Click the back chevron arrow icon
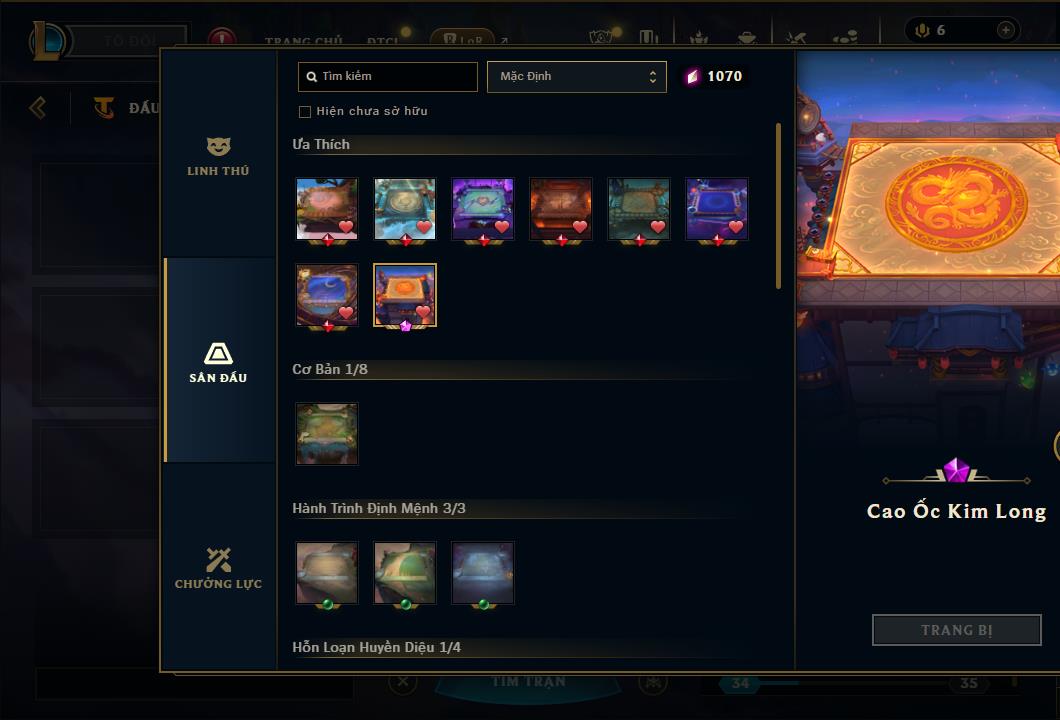This screenshot has width=1060, height=720. point(38,107)
